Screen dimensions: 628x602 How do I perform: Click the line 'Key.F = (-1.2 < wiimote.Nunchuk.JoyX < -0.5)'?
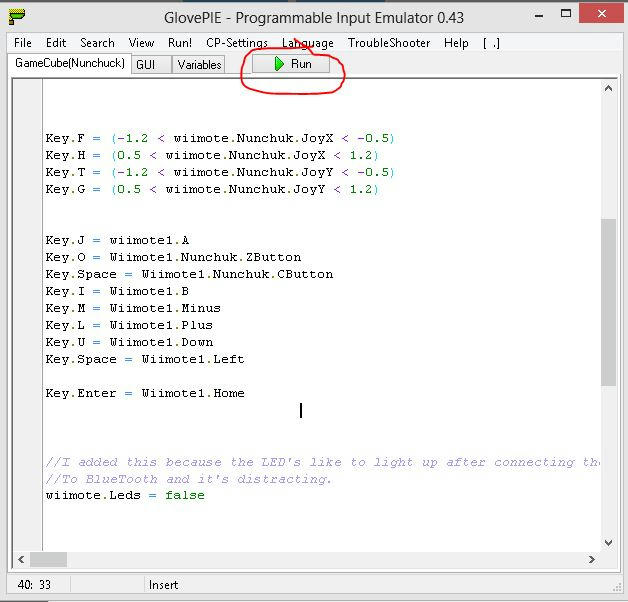click(x=220, y=139)
